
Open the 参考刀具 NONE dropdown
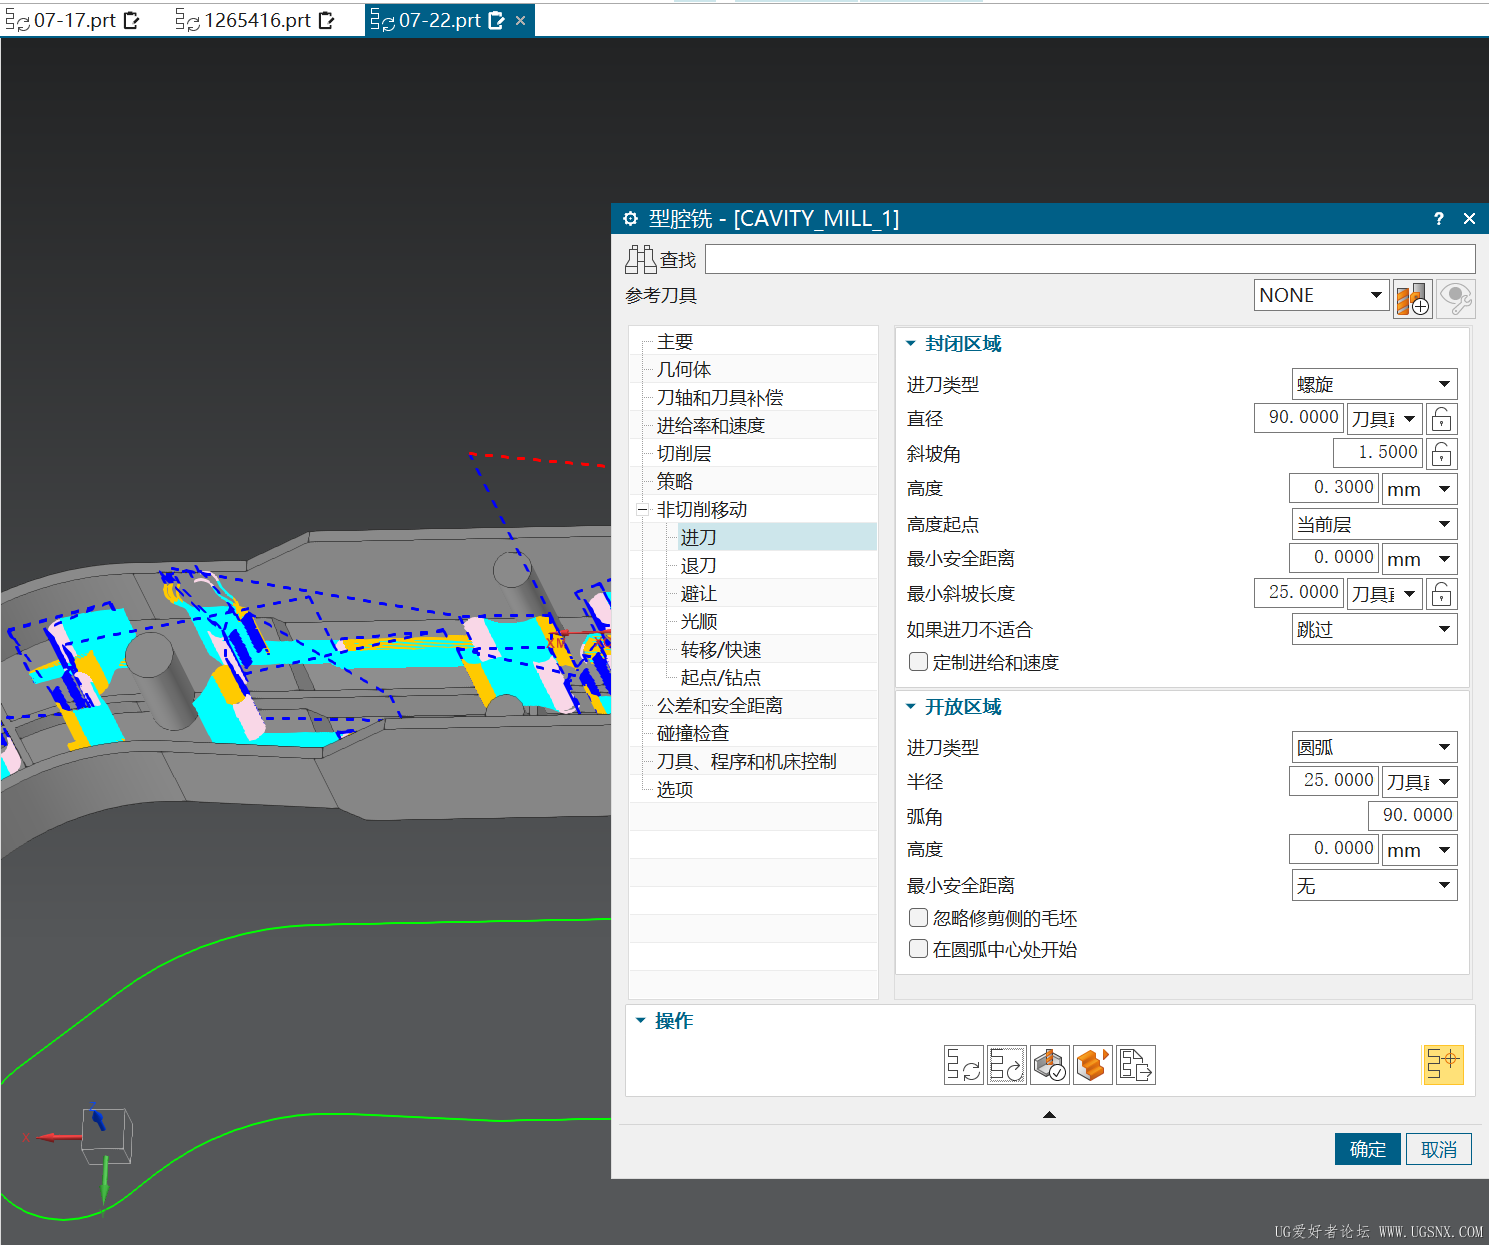coord(1322,295)
